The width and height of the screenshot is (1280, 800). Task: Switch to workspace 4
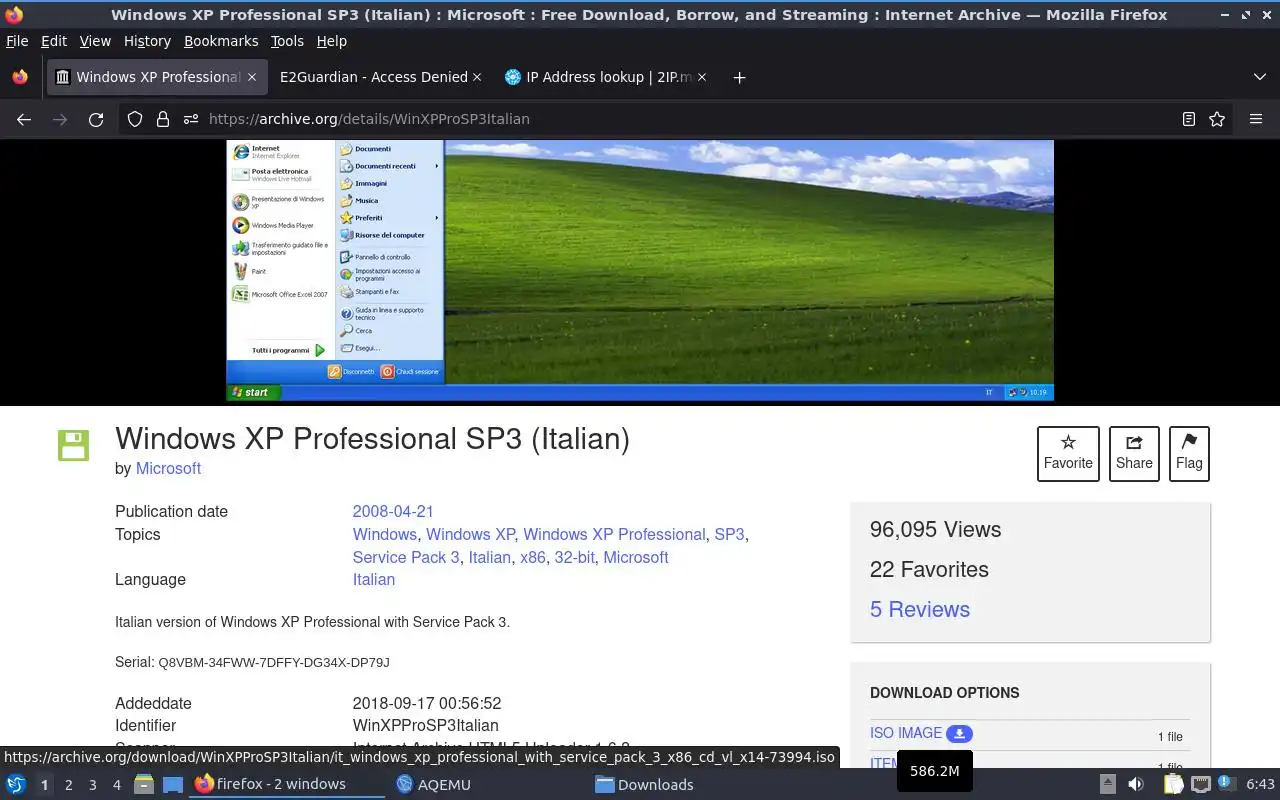[x=116, y=785]
